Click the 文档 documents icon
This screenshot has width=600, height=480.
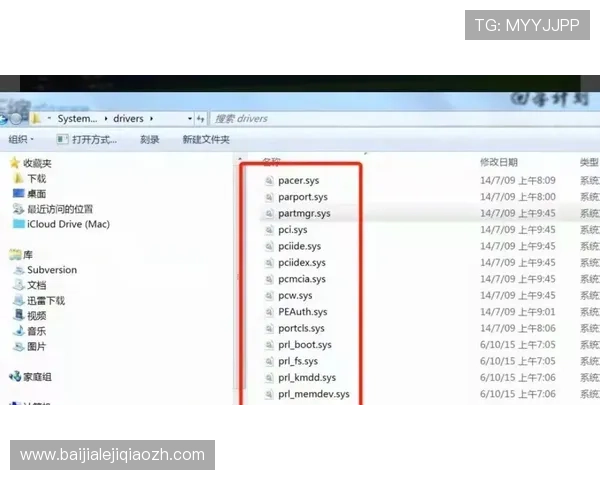coord(19,285)
